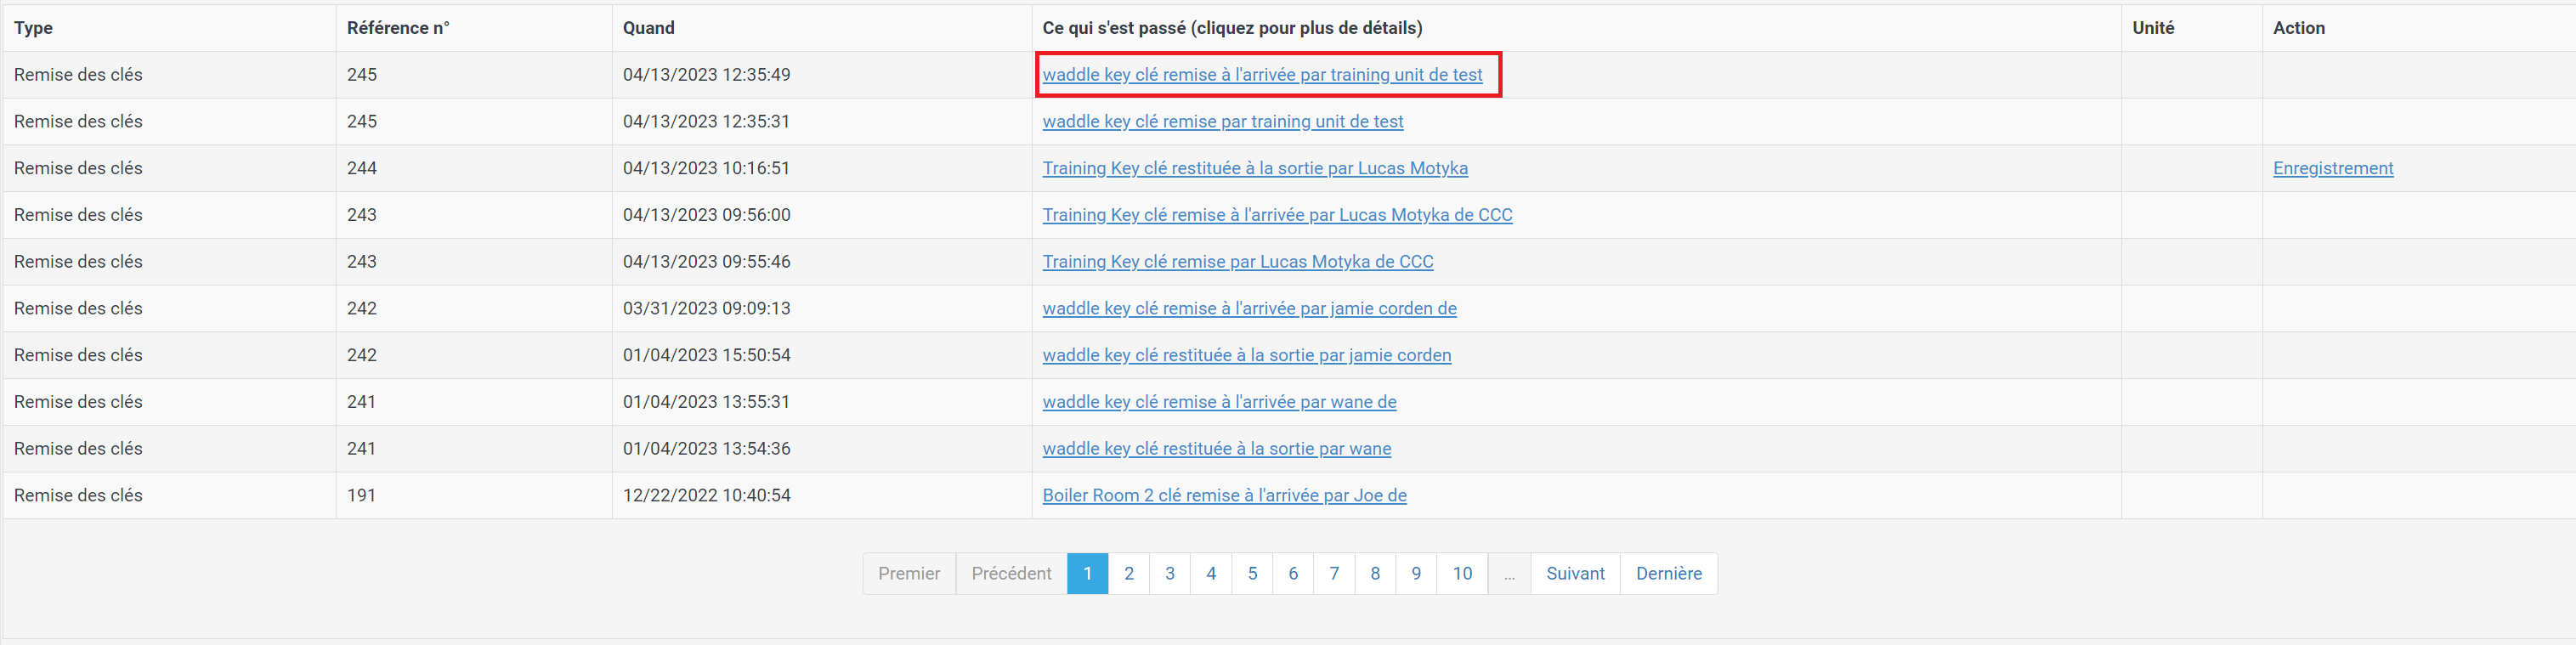Open 'Boiler Room 2 clé remise à l'arrivée par Joe de'
Viewport: 2576px width, 645px height.
point(1224,495)
